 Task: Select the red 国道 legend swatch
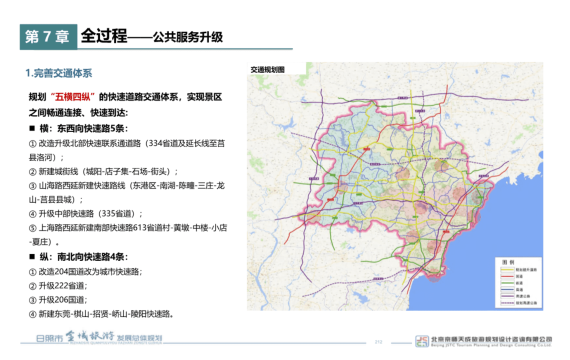click(x=507, y=276)
